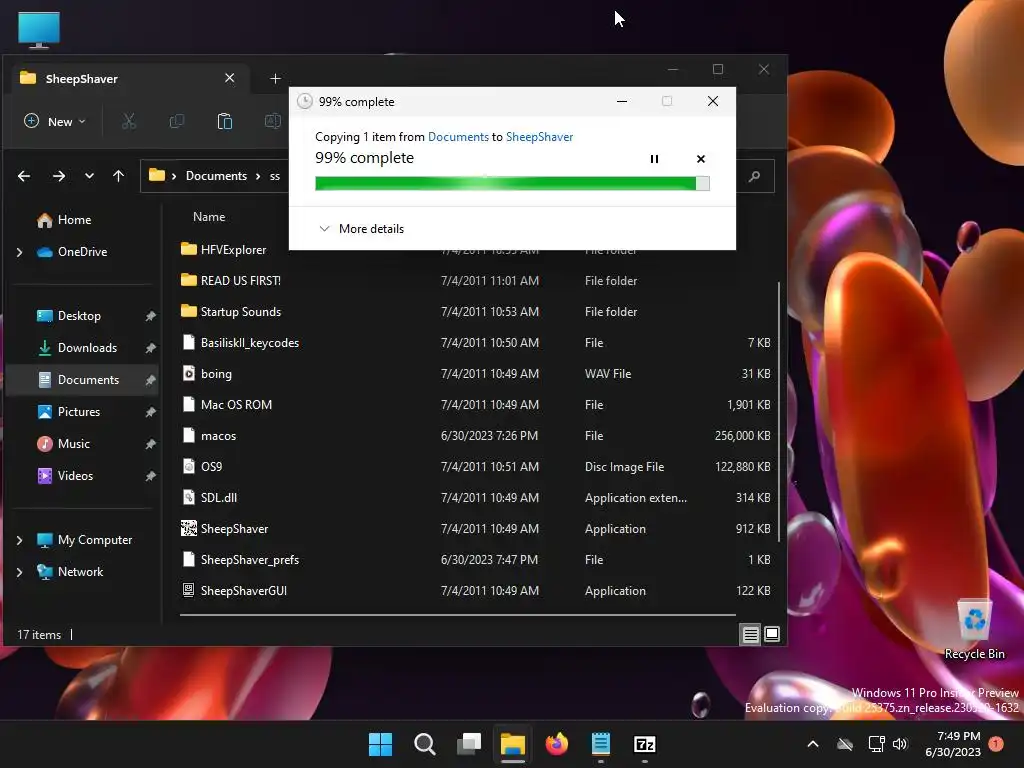Screen dimensions: 1024x768
Task: Open recent locations chevron beside forward arrow
Action: 89,176
